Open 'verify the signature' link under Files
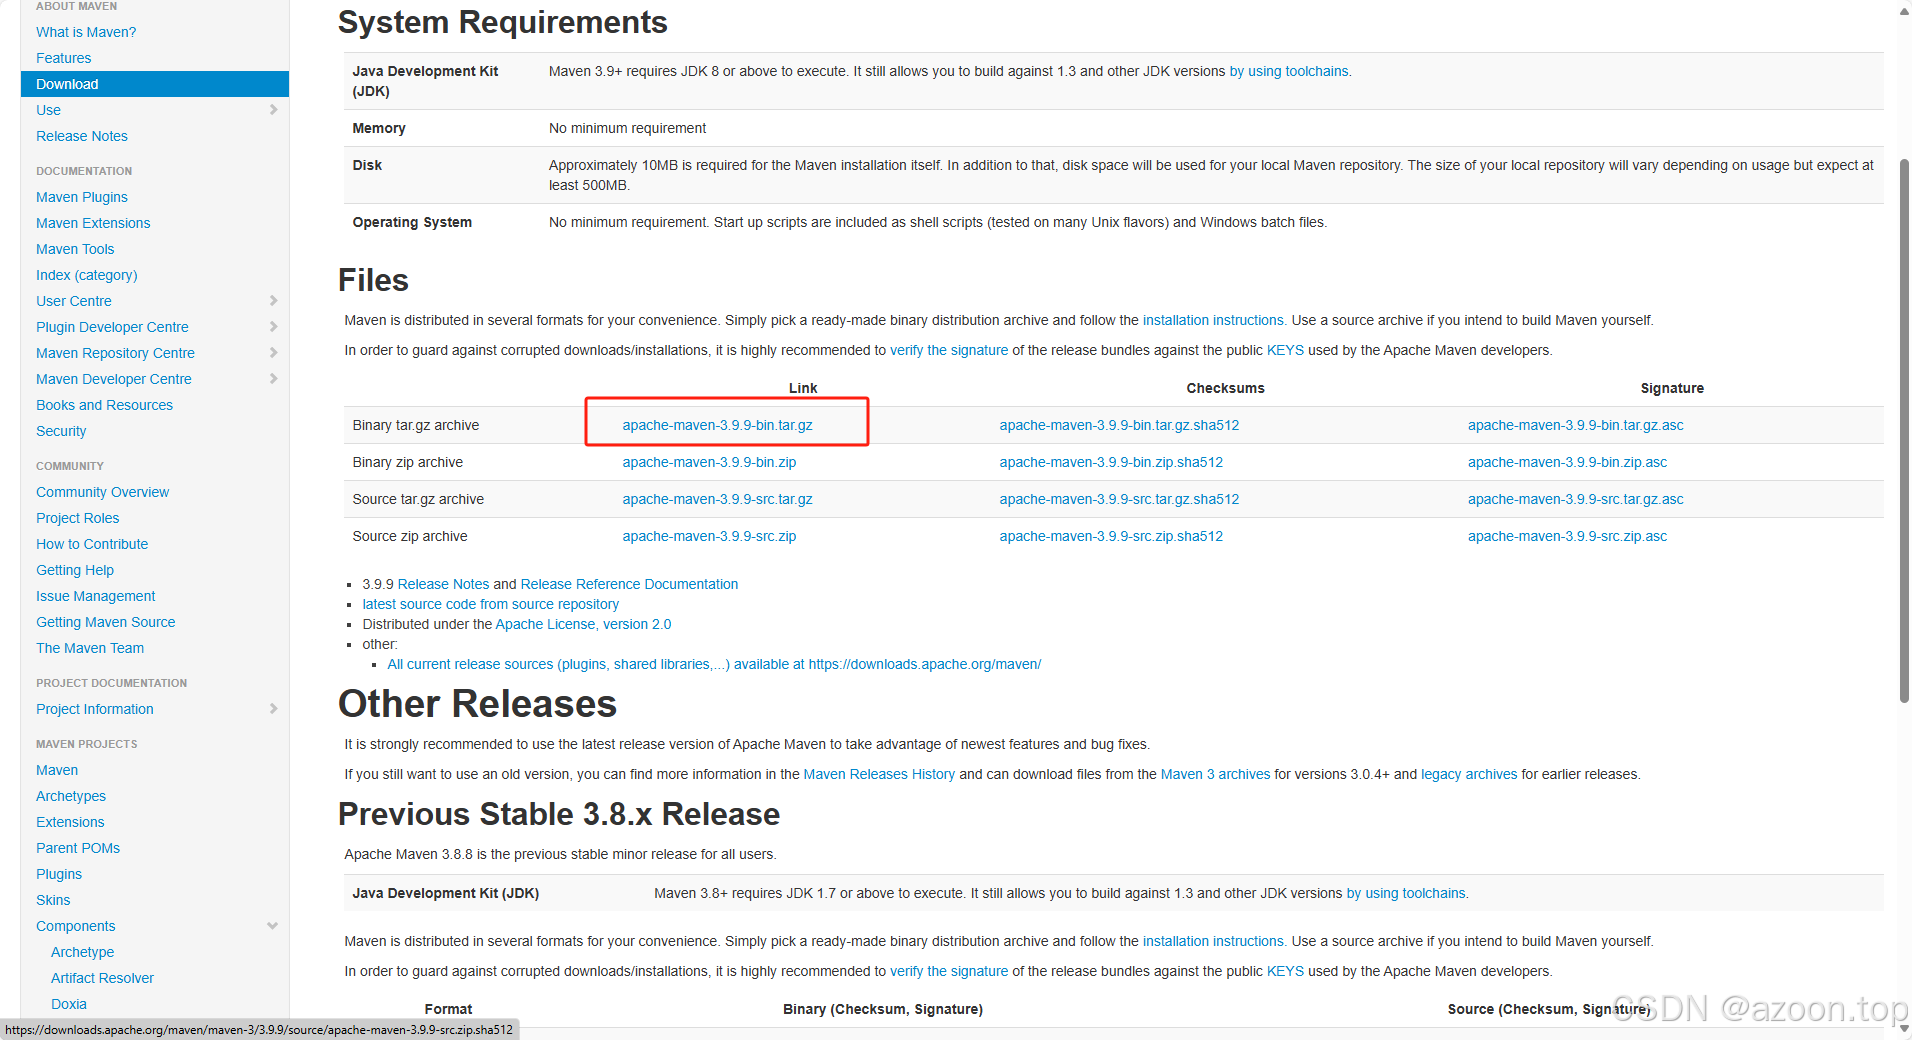The height and width of the screenshot is (1040, 1912). point(949,350)
